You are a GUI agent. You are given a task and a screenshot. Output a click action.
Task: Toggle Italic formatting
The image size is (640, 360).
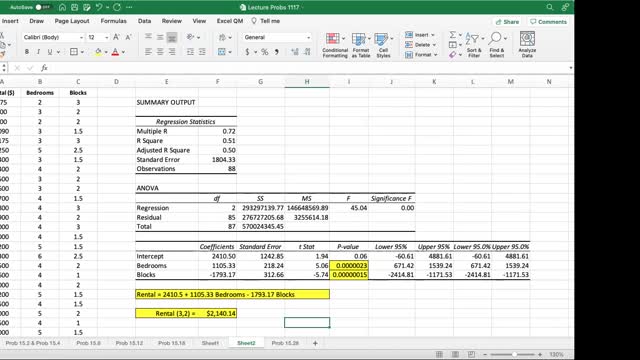(38, 52)
